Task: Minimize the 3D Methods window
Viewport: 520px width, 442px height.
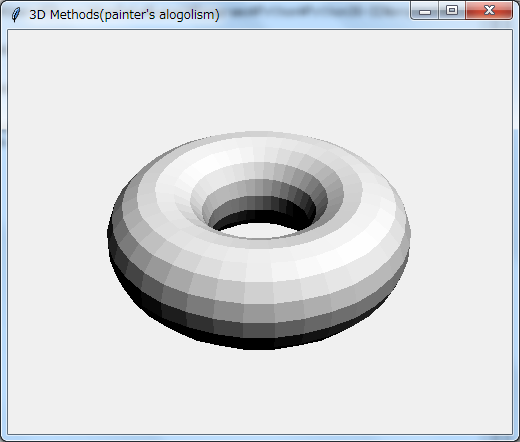Action: pyautogui.click(x=425, y=11)
